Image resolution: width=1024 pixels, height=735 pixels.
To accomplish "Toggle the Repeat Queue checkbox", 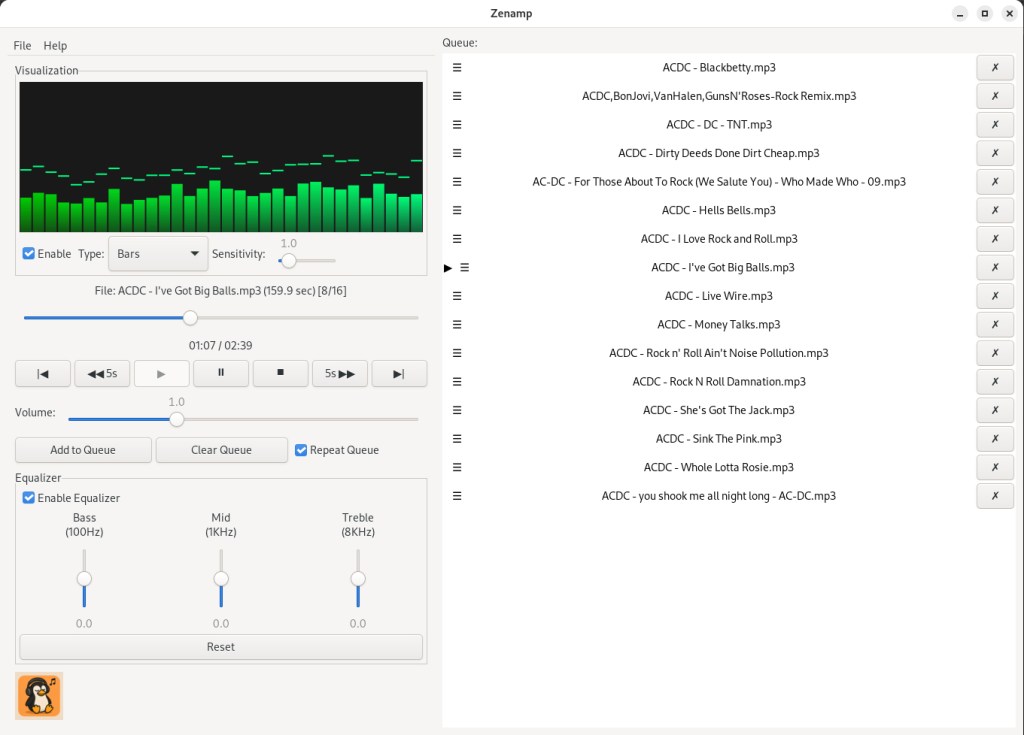I will (x=301, y=450).
